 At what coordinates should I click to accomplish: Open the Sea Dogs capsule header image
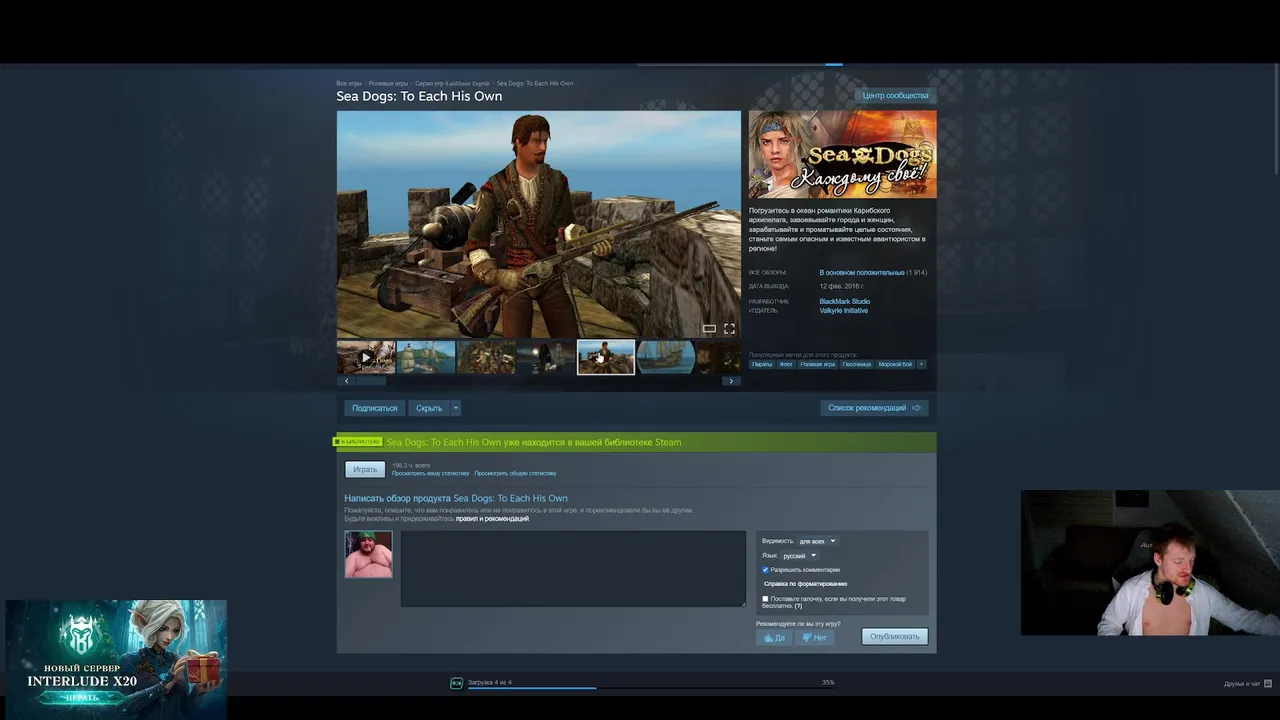[843, 154]
